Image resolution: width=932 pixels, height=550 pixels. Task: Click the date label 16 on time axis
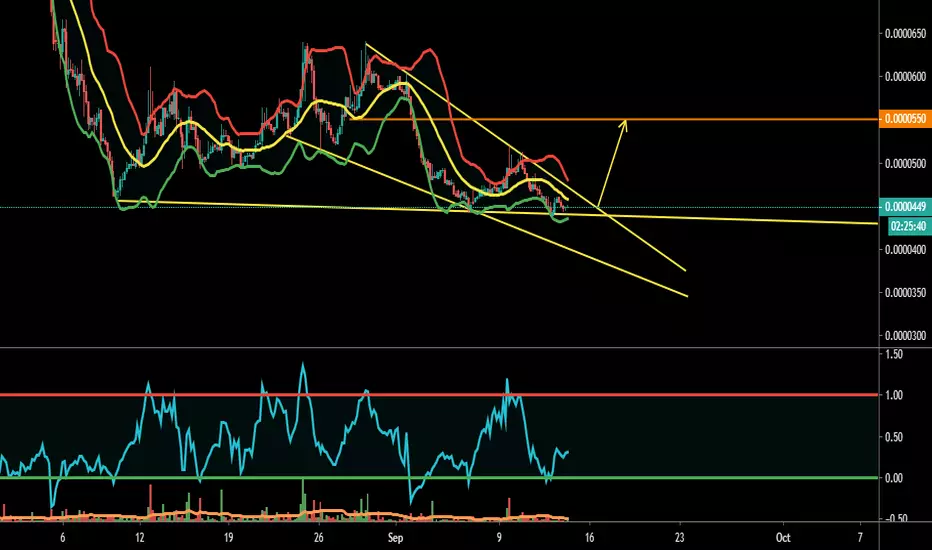tap(589, 538)
